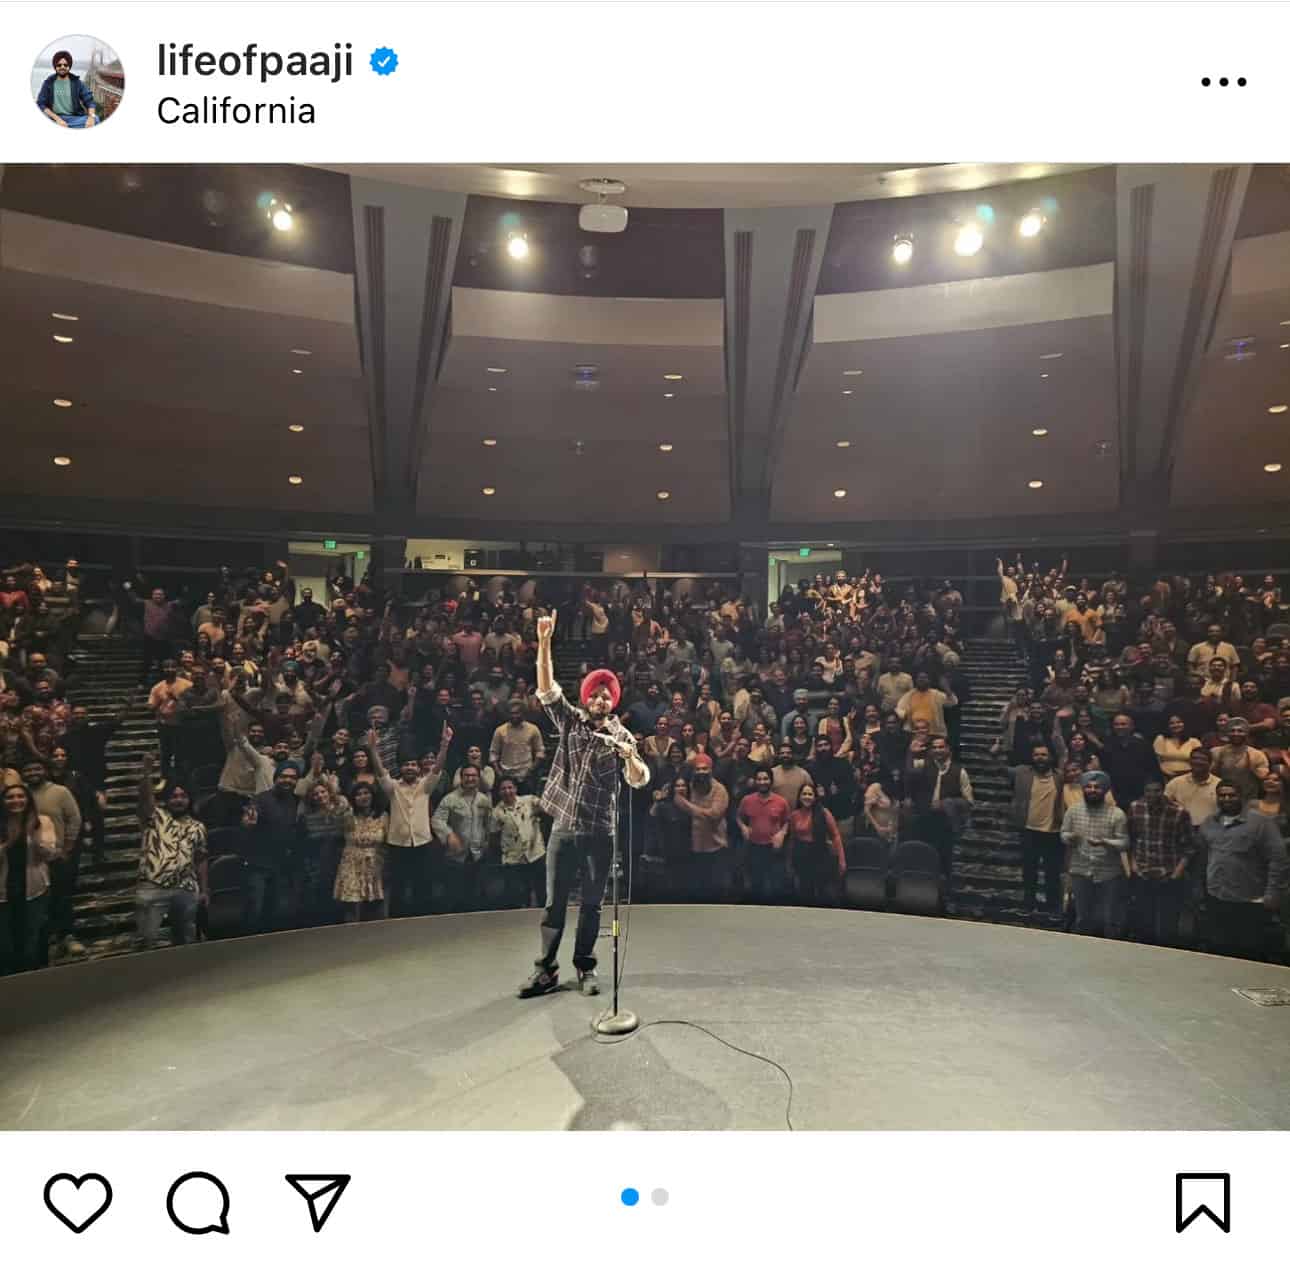The height and width of the screenshot is (1267, 1290).
Task: Open comments via the speech bubble icon
Action: 198,1202
